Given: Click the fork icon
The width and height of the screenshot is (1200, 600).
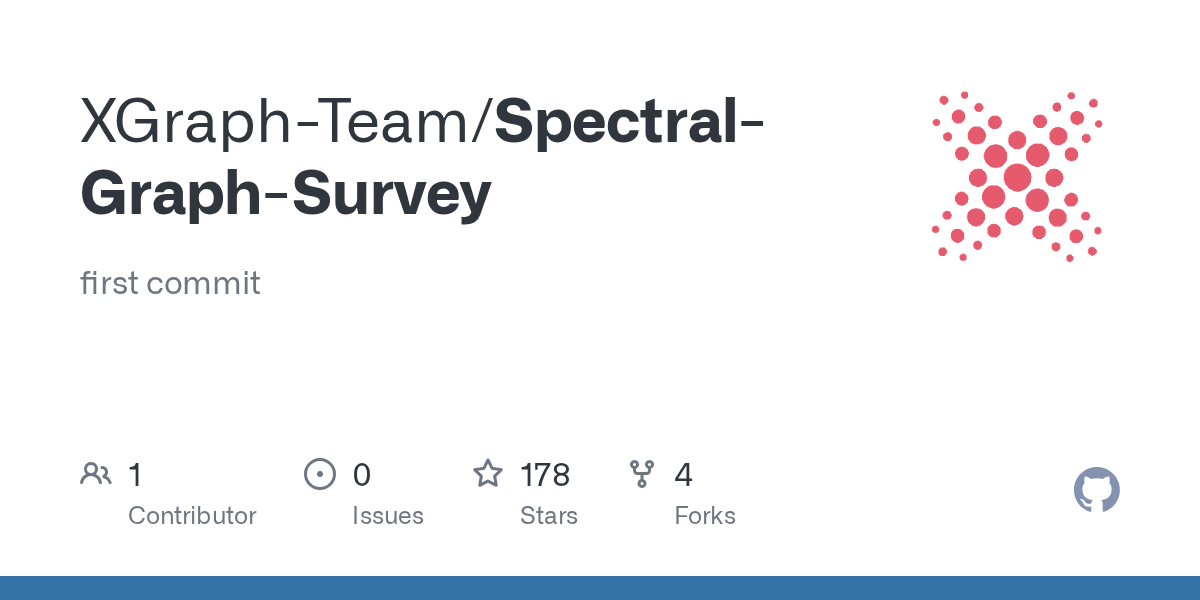Looking at the screenshot, I should tap(642, 474).
